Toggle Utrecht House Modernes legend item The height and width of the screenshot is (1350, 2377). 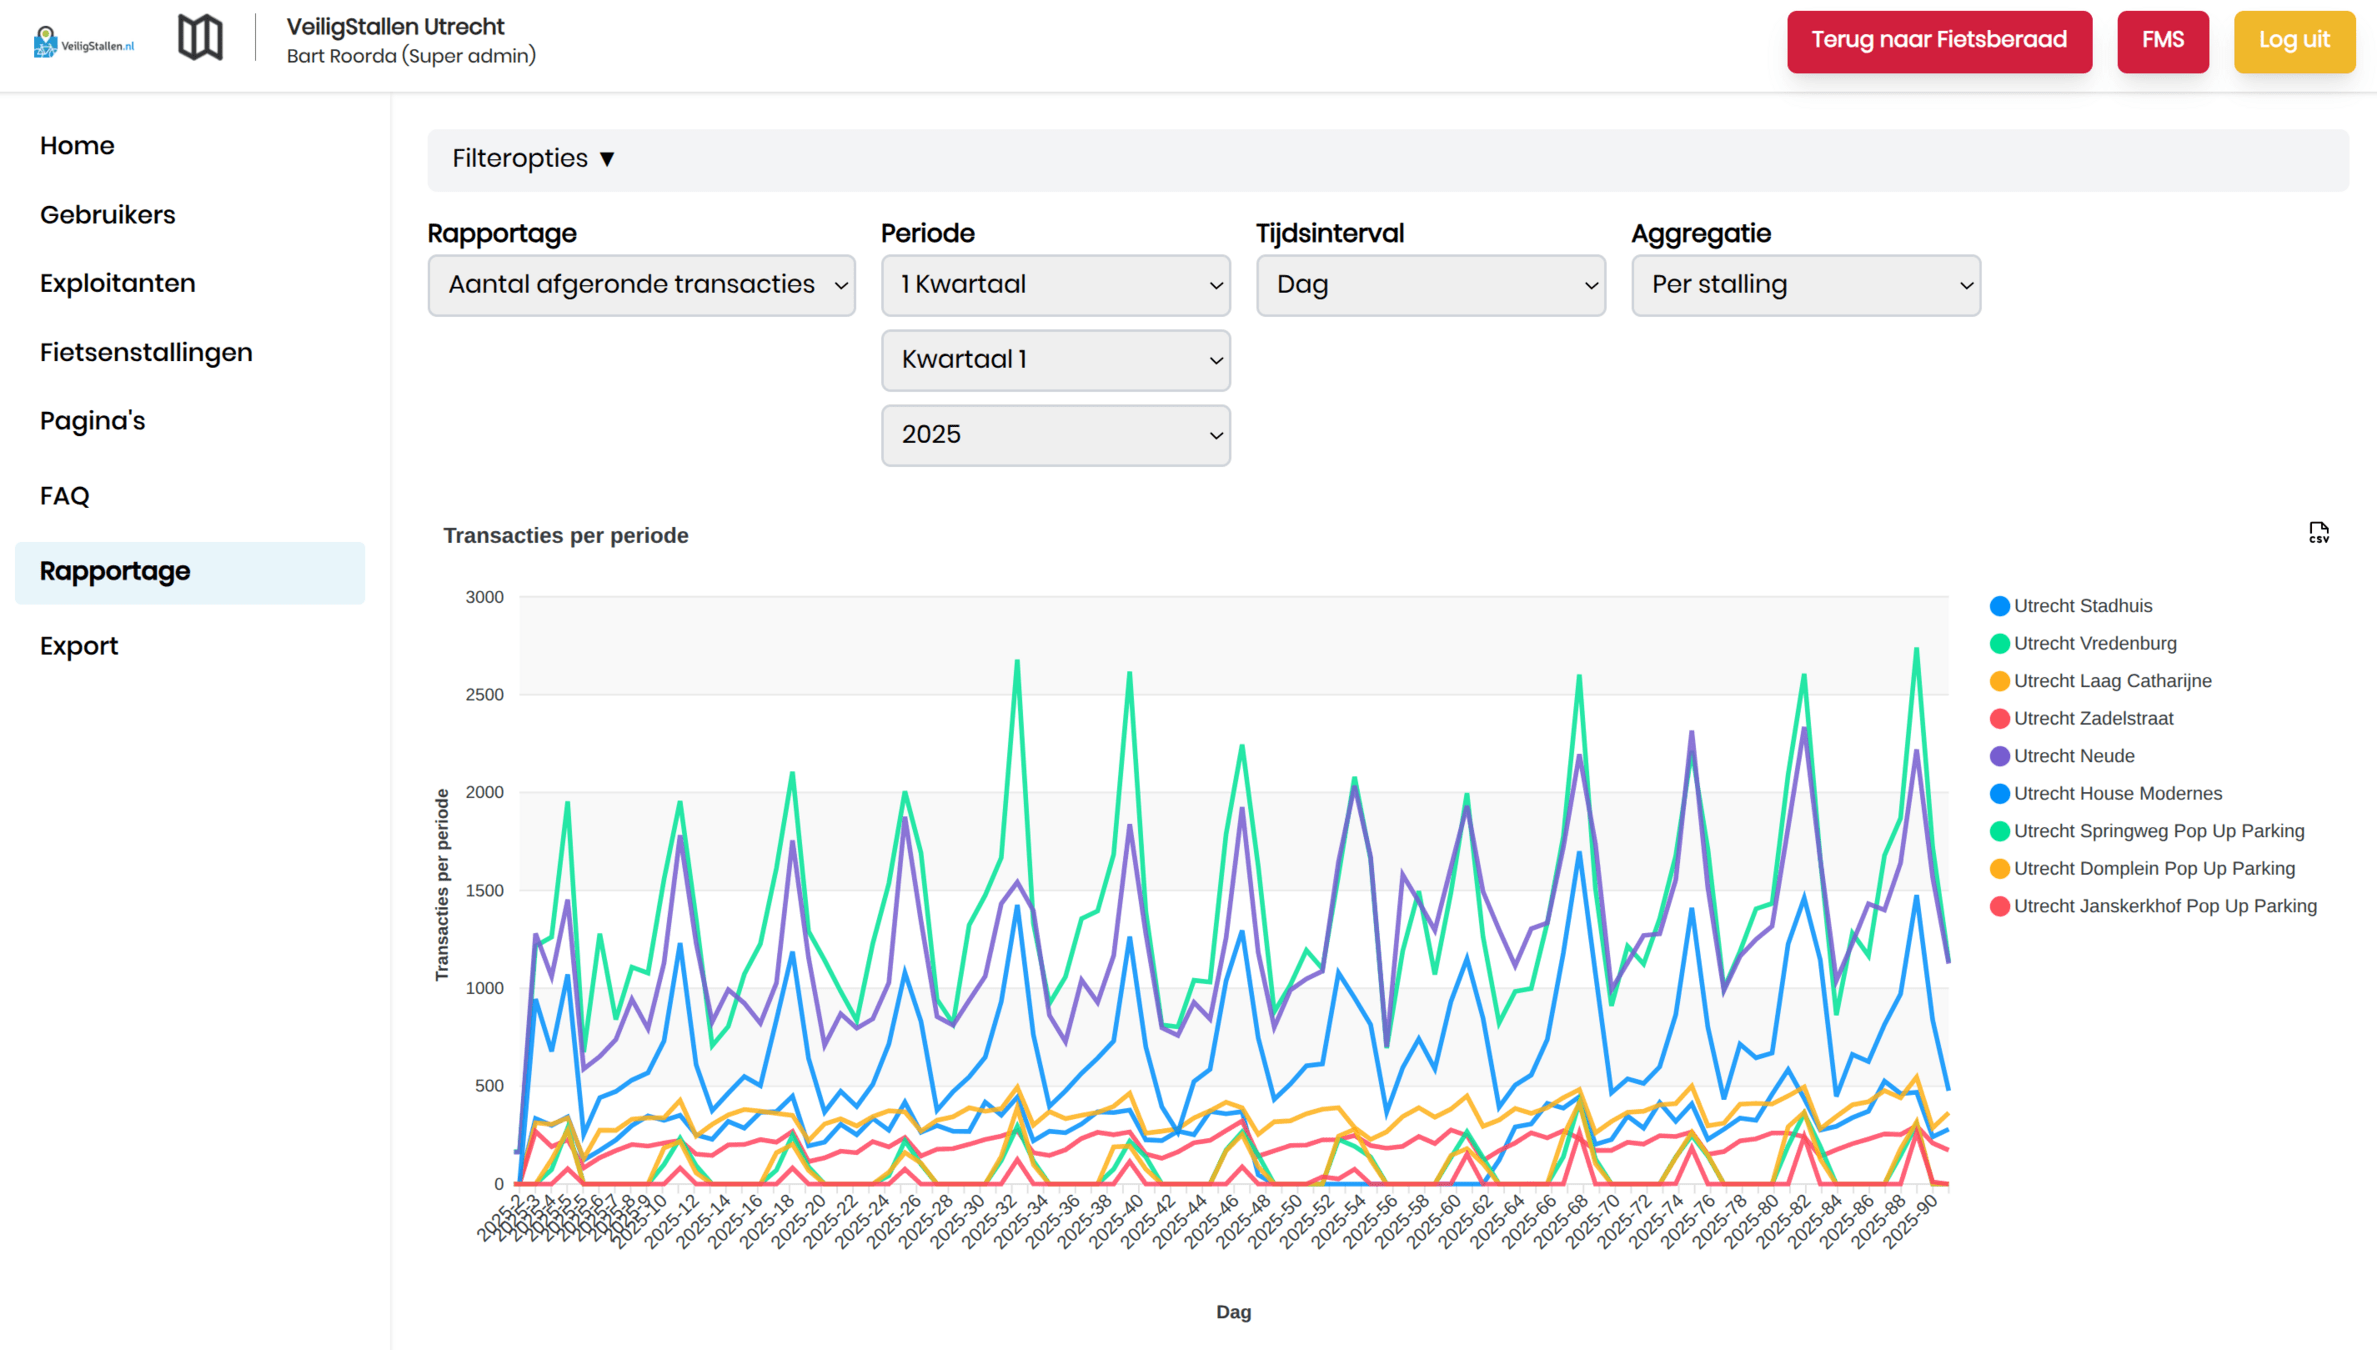tap(2116, 794)
